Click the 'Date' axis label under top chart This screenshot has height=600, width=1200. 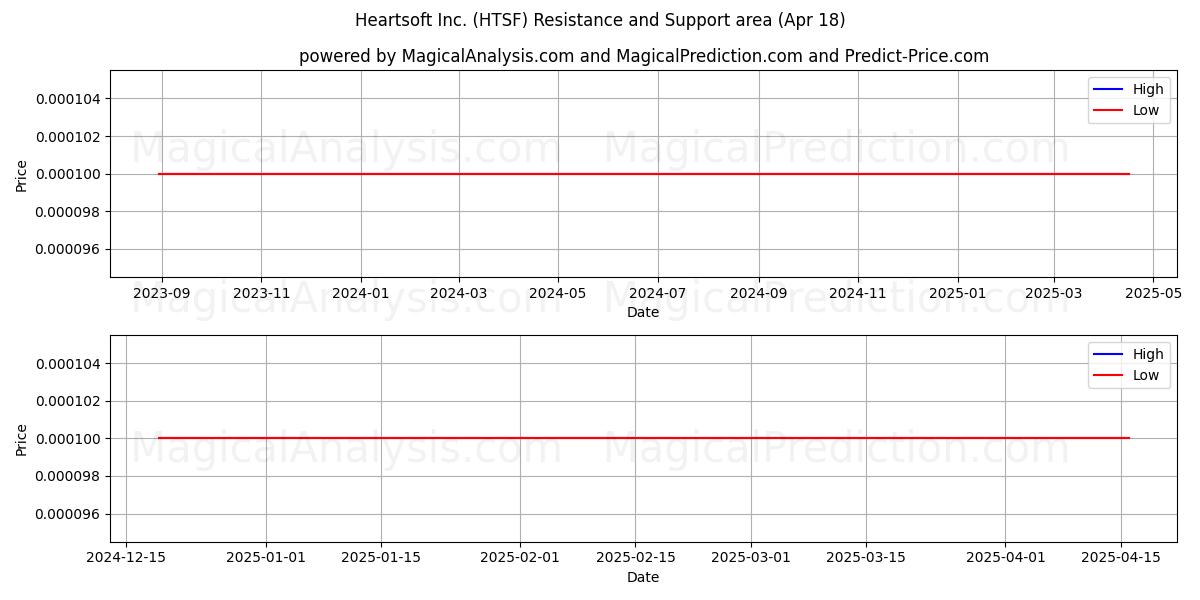point(643,312)
